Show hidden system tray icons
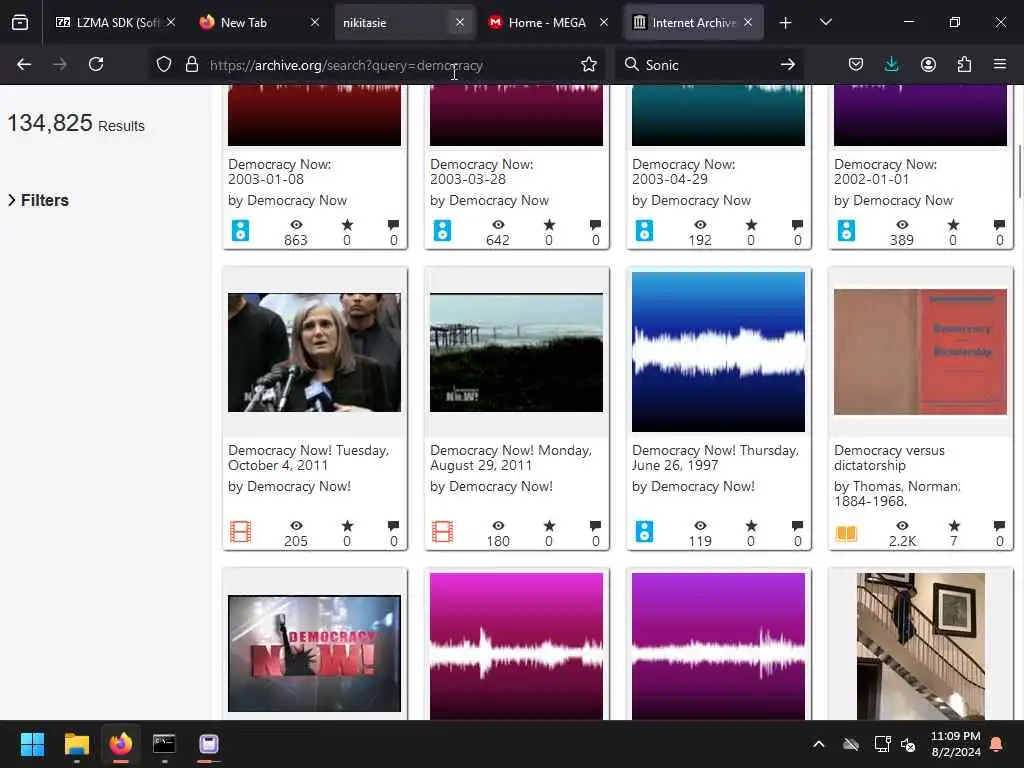This screenshot has height=768, width=1024. 818,744
